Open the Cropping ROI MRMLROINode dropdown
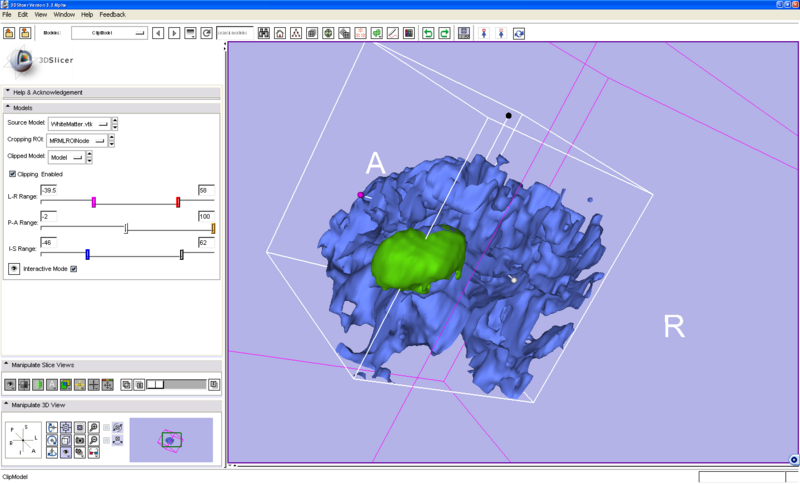This screenshot has height=484, width=800. tap(79, 140)
